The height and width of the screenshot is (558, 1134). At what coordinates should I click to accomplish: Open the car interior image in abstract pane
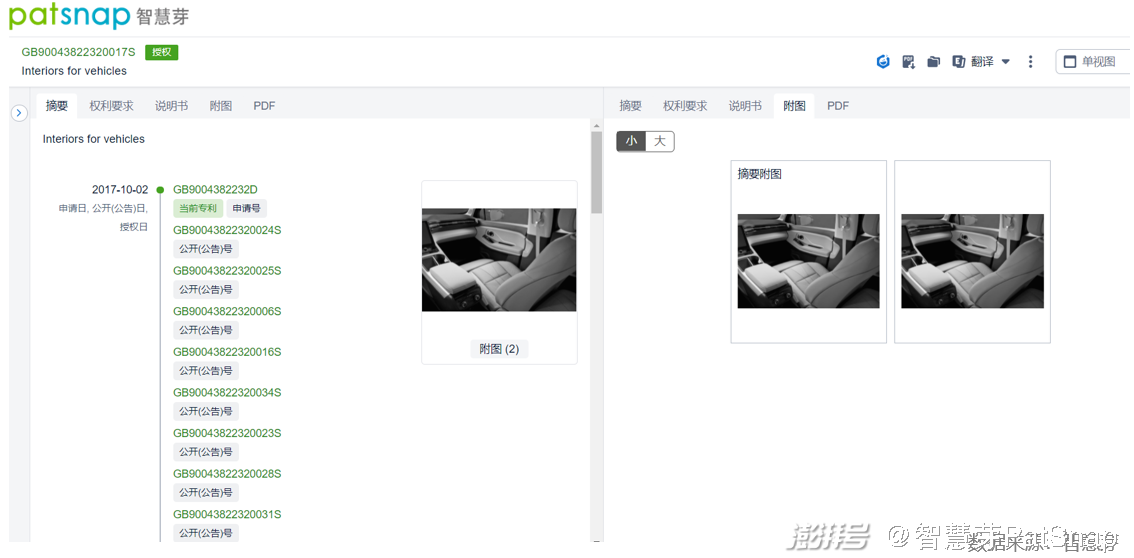499,260
